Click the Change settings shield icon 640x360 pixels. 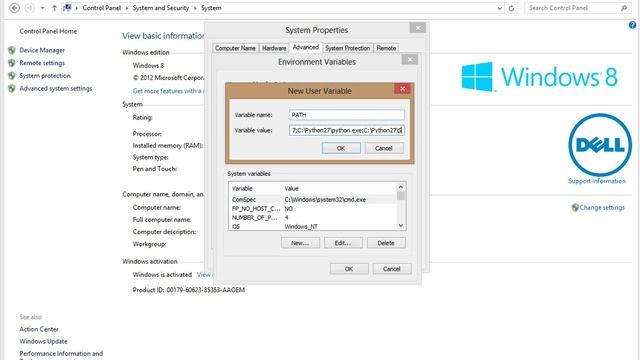tap(575, 207)
